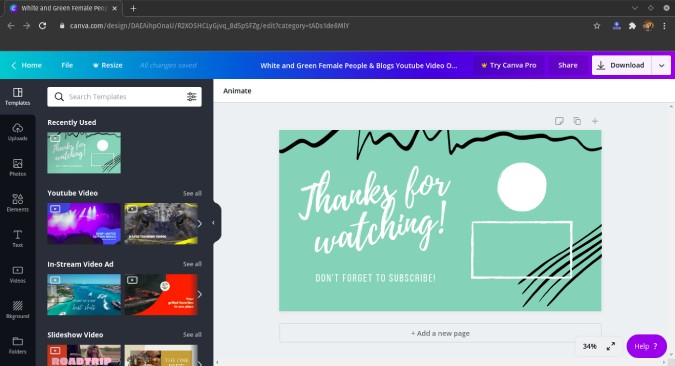
Task: Select the turquoise beach In-Stream ad template
Action: [x=84, y=295]
